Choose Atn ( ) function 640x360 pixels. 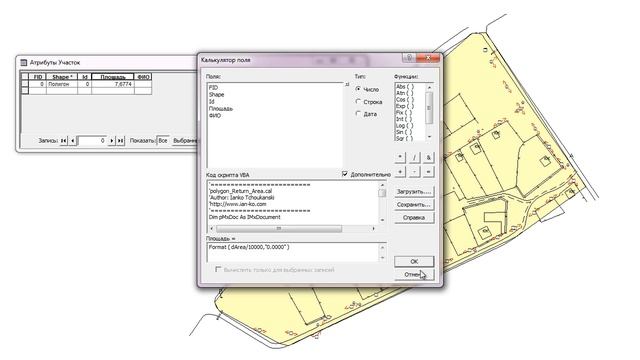point(405,93)
